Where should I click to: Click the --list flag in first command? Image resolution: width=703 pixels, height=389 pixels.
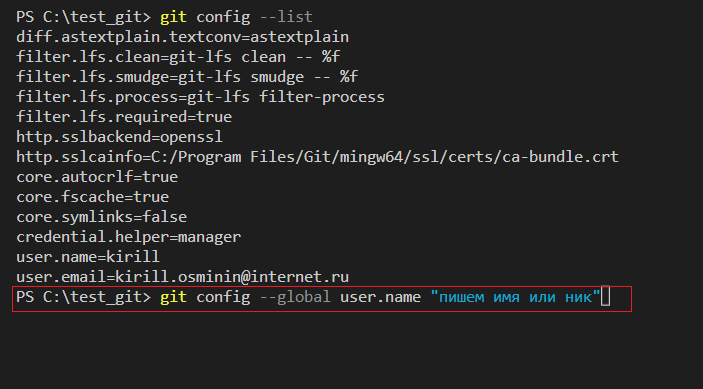tap(286, 17)
